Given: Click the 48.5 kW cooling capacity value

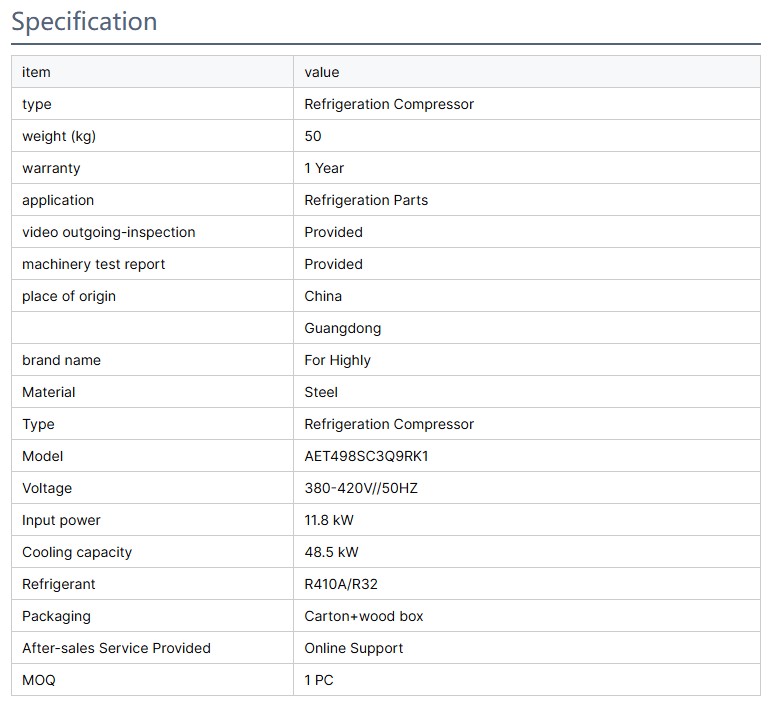Looking at the screenshot, I should click(331, 552).
